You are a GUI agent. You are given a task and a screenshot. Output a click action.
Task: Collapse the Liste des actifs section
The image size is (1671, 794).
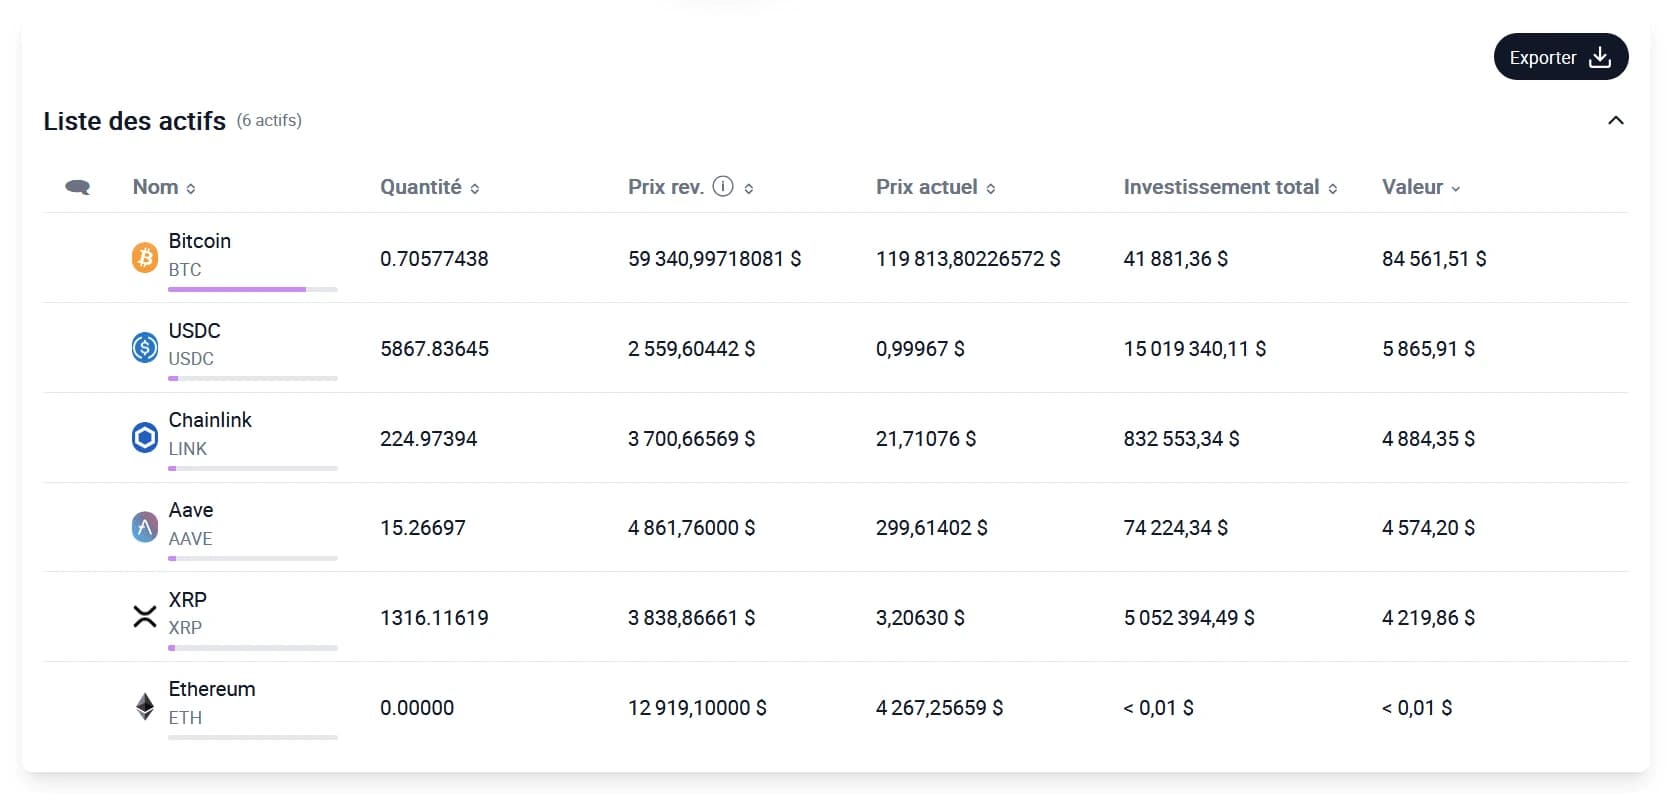(x=1615, y=121)
